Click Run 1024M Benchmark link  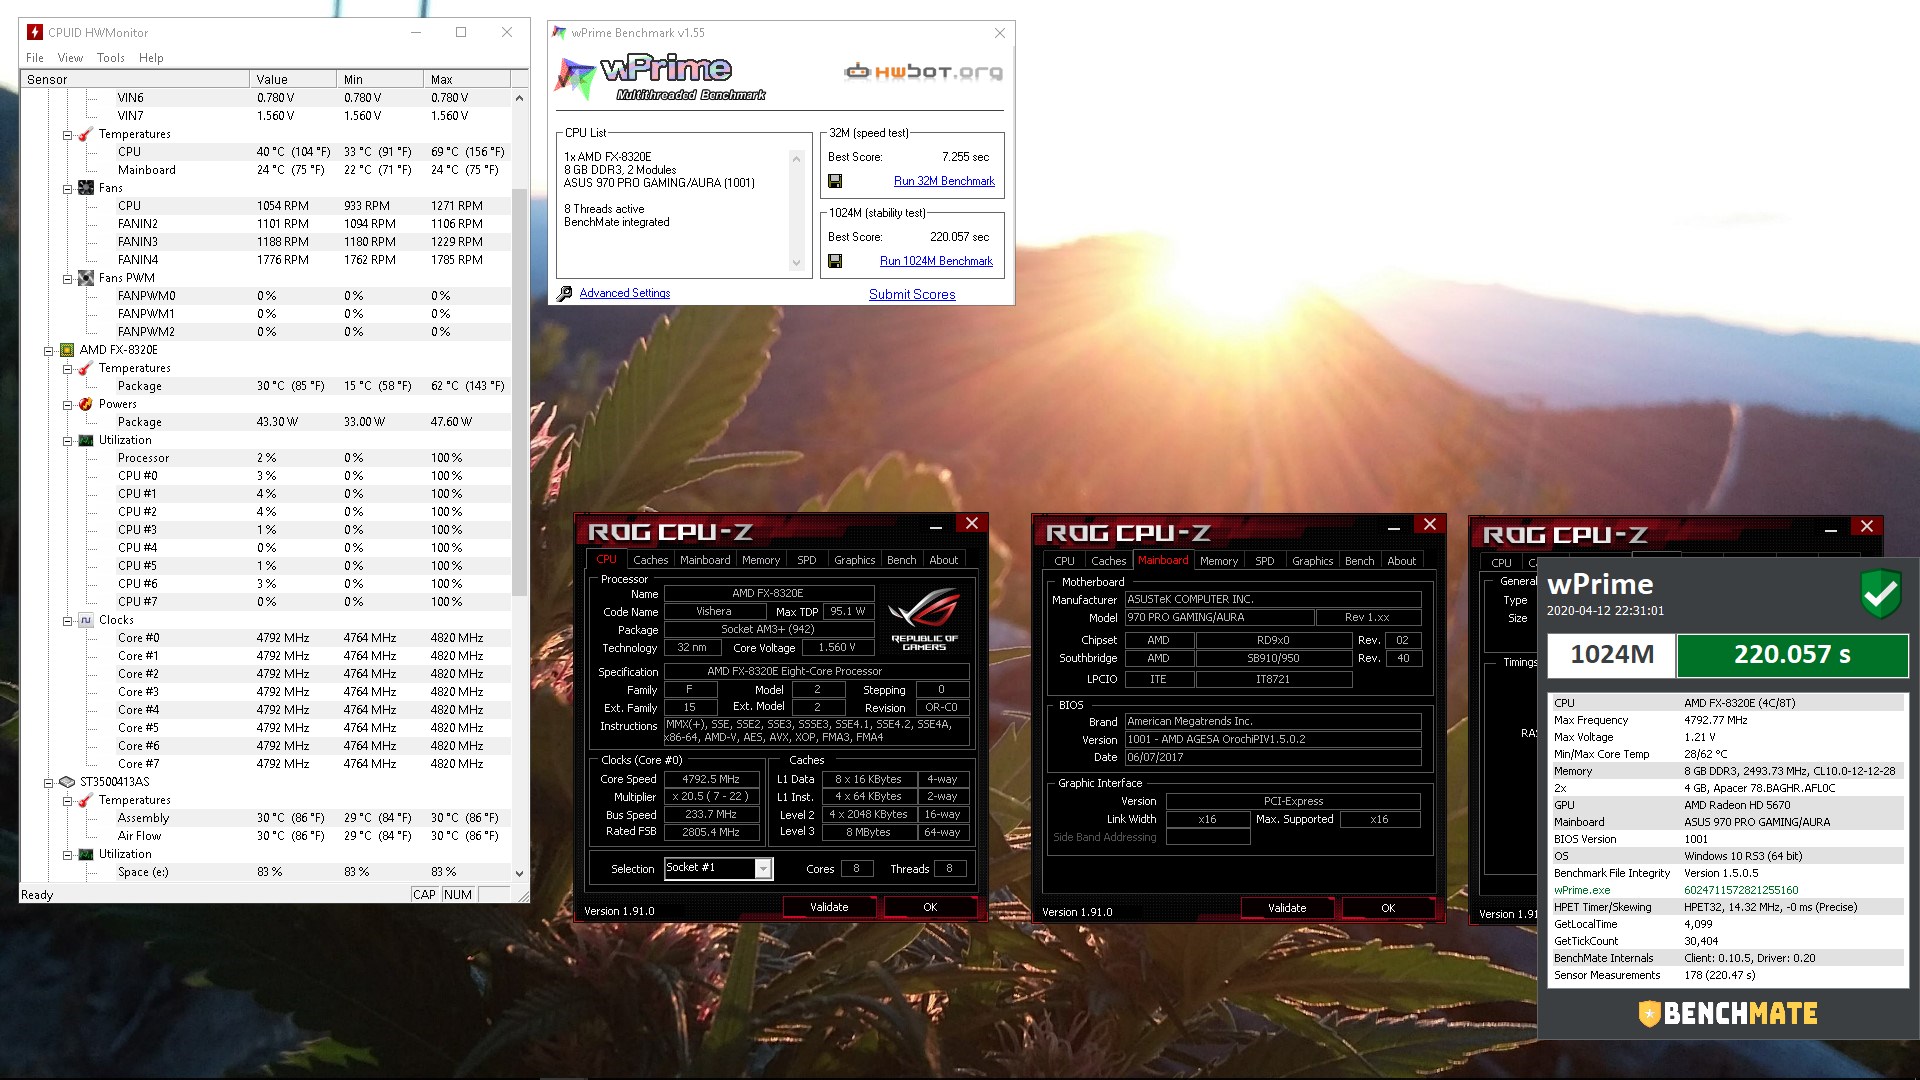coord(936,261)
